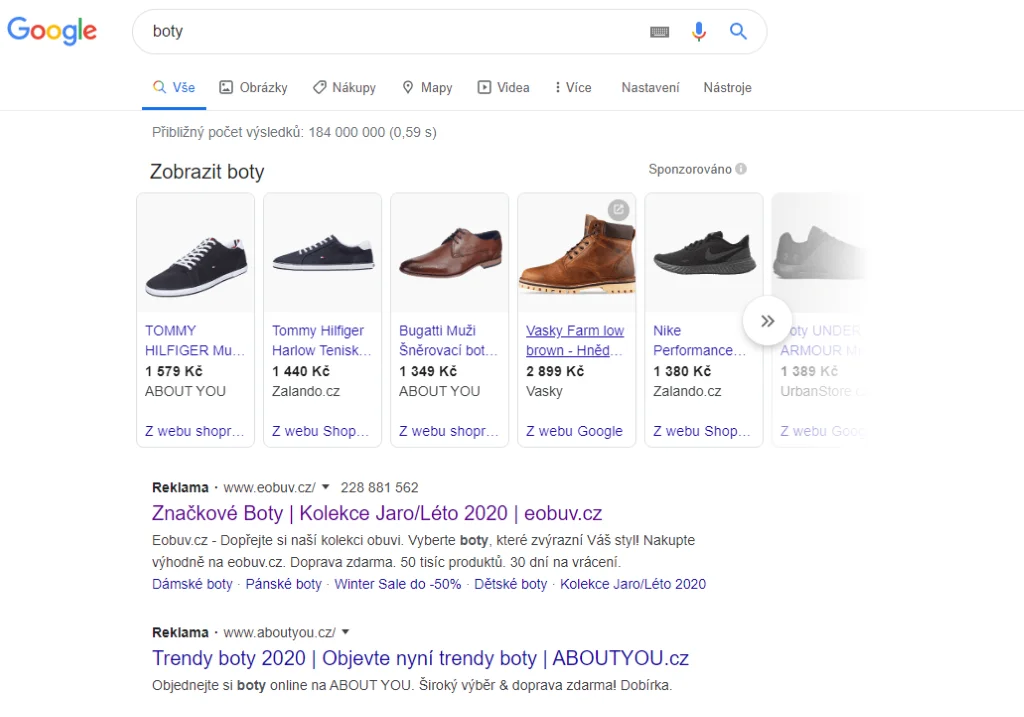
Task: Open the Nákupy tab
Action: pos(344,88)
